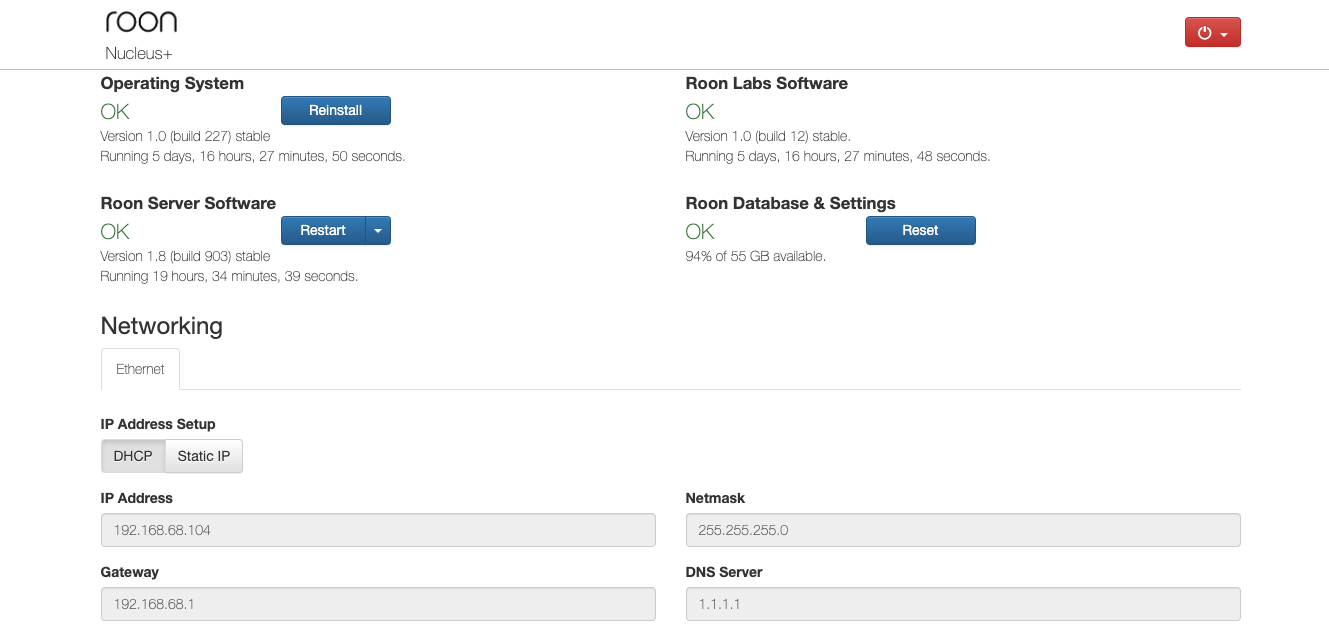The height and width of the screenshot is (641, 1329).
Task: Click the Roon Database & Settings OK status
Action: tap(700, 231)
